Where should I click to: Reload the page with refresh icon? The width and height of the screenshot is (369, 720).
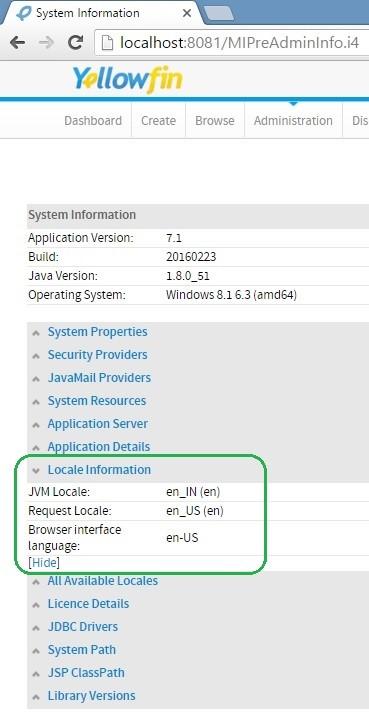[x=75, y=43]
